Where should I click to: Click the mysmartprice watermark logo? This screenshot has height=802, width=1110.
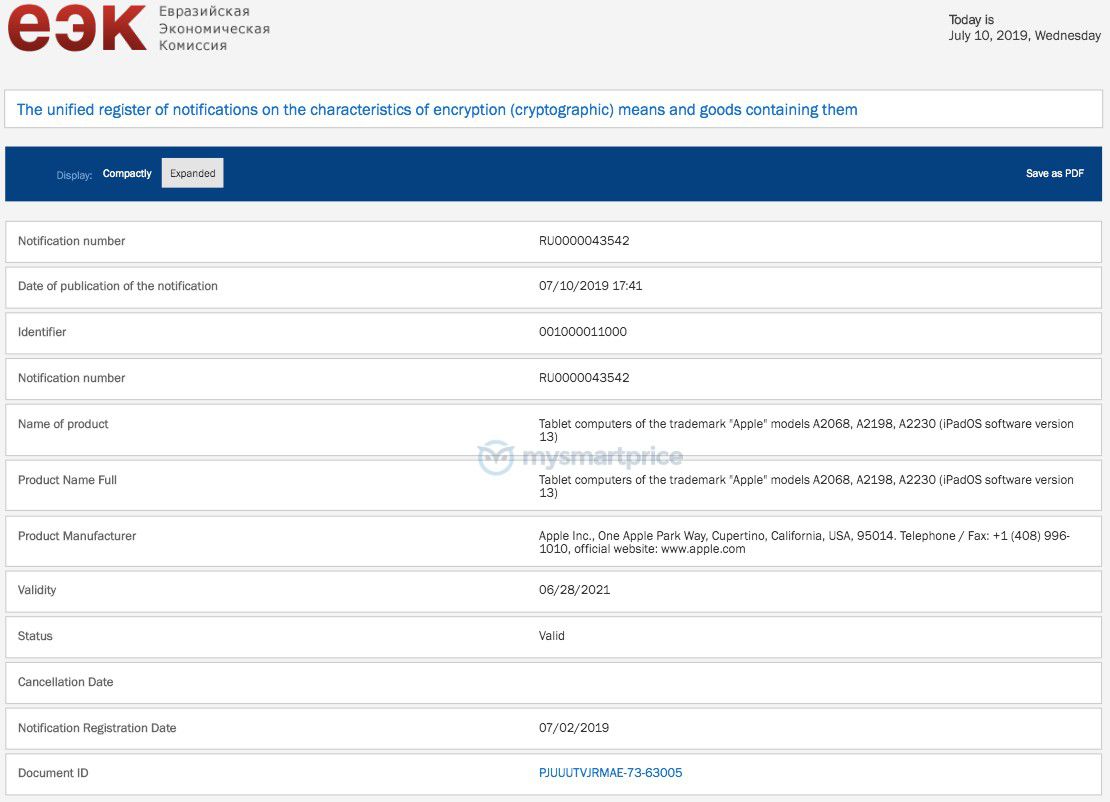click(580, 458)
